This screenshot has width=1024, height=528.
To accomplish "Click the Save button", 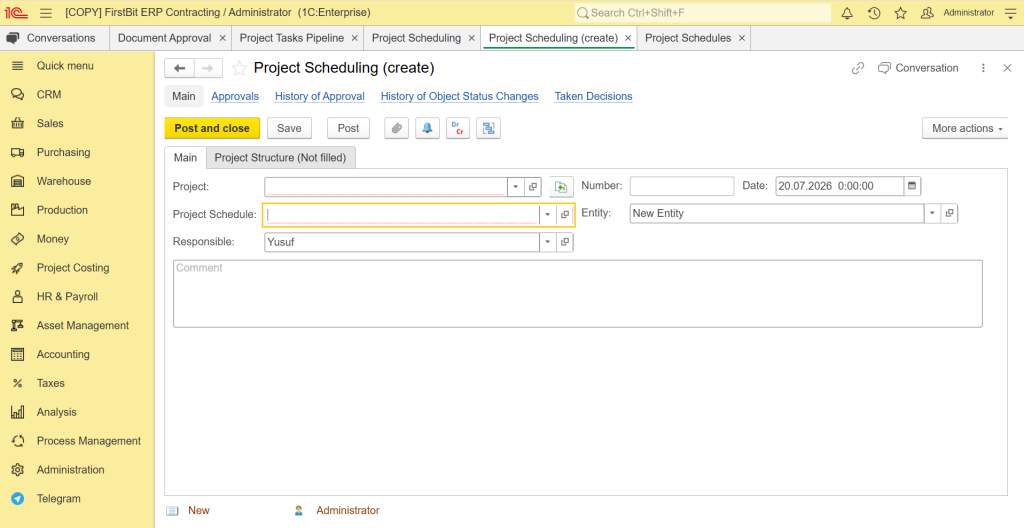I will [x=289, y=128].
